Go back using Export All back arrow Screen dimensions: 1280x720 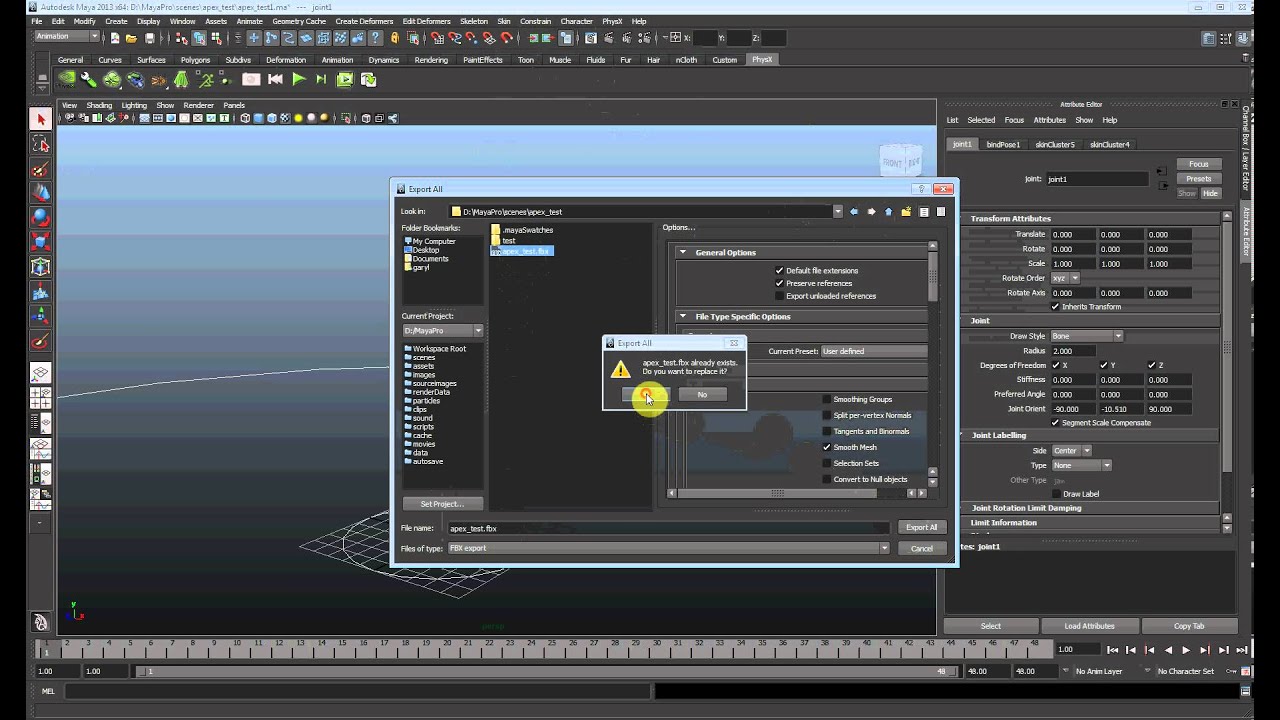(x=853, y=212)
